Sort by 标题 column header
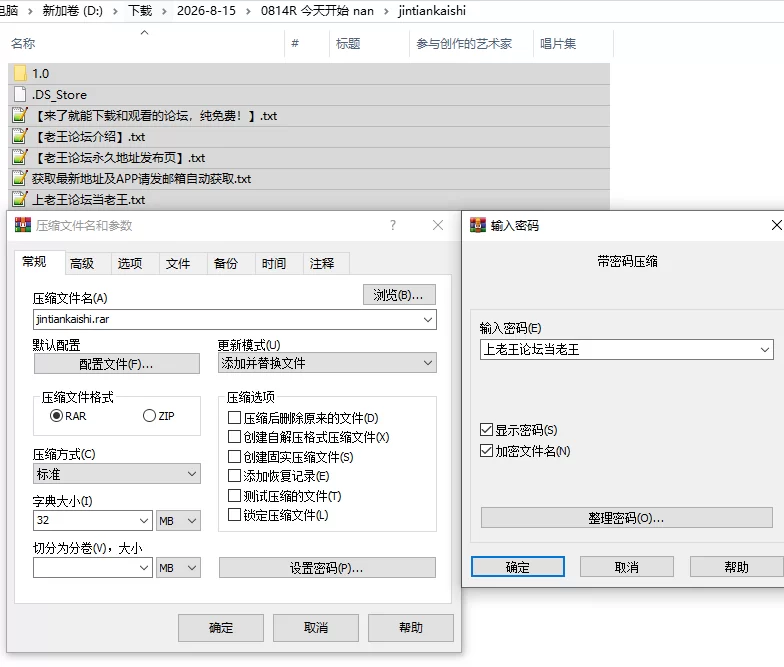The height and width of the screenshot is (667, 784). click(x=348, y=44)
